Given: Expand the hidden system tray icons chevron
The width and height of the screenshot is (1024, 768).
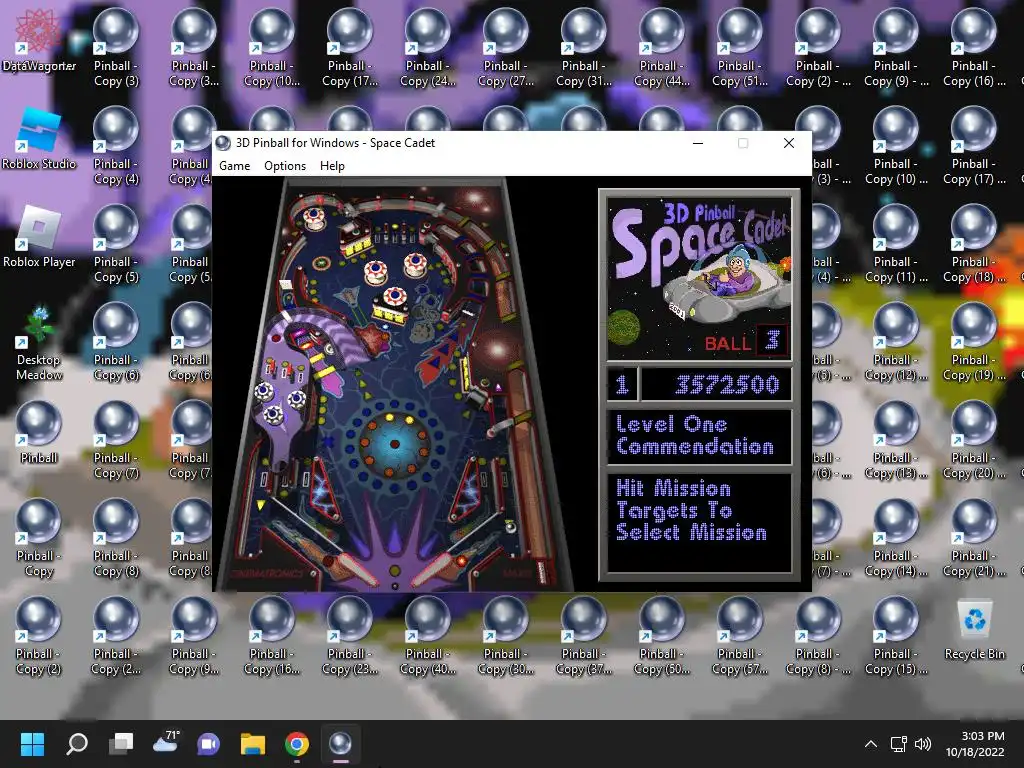Looking at the screenshot, I should (871, 744).
